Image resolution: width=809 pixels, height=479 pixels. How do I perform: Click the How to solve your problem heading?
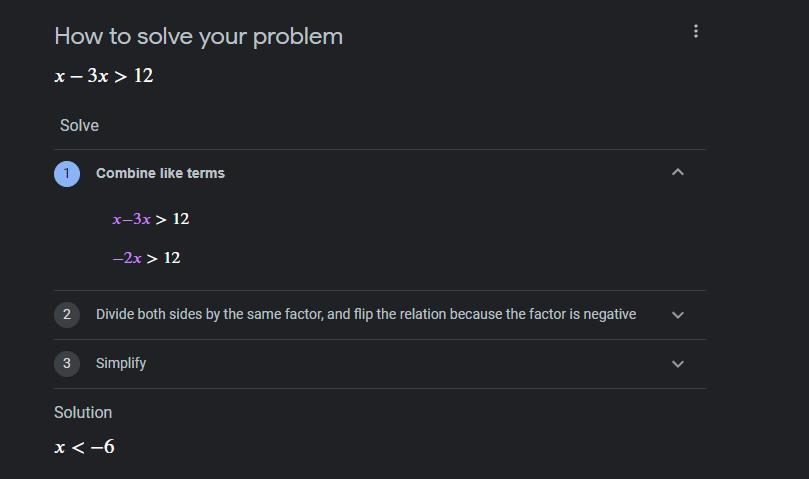pos(198,36)
